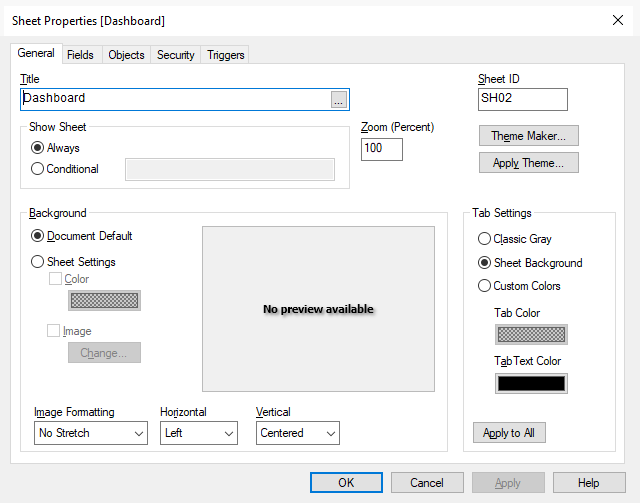Select Classic Gray tab setting
640x503 pixels.
(x=485, y=239)
